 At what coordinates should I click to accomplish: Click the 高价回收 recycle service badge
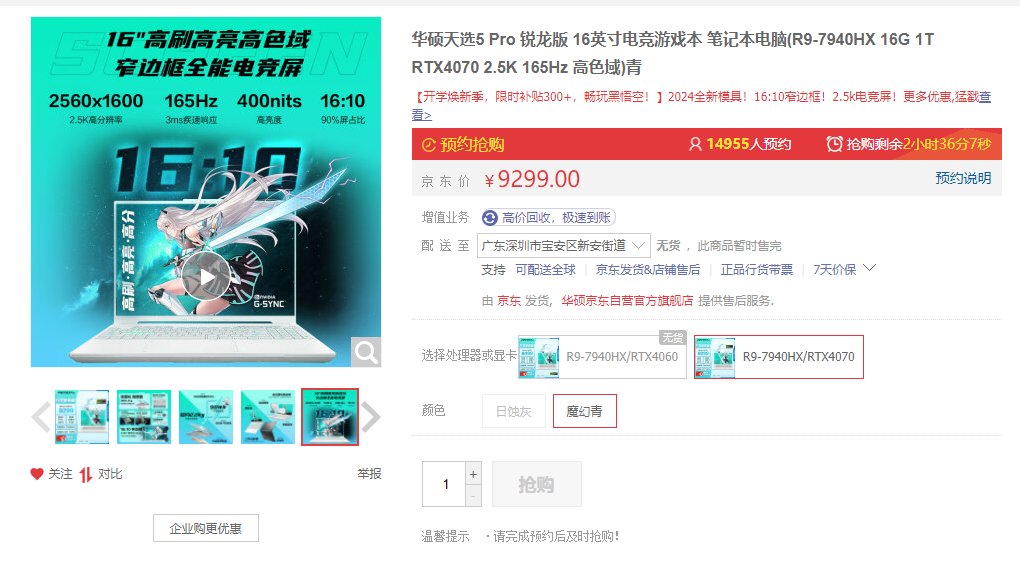point(548,217)
